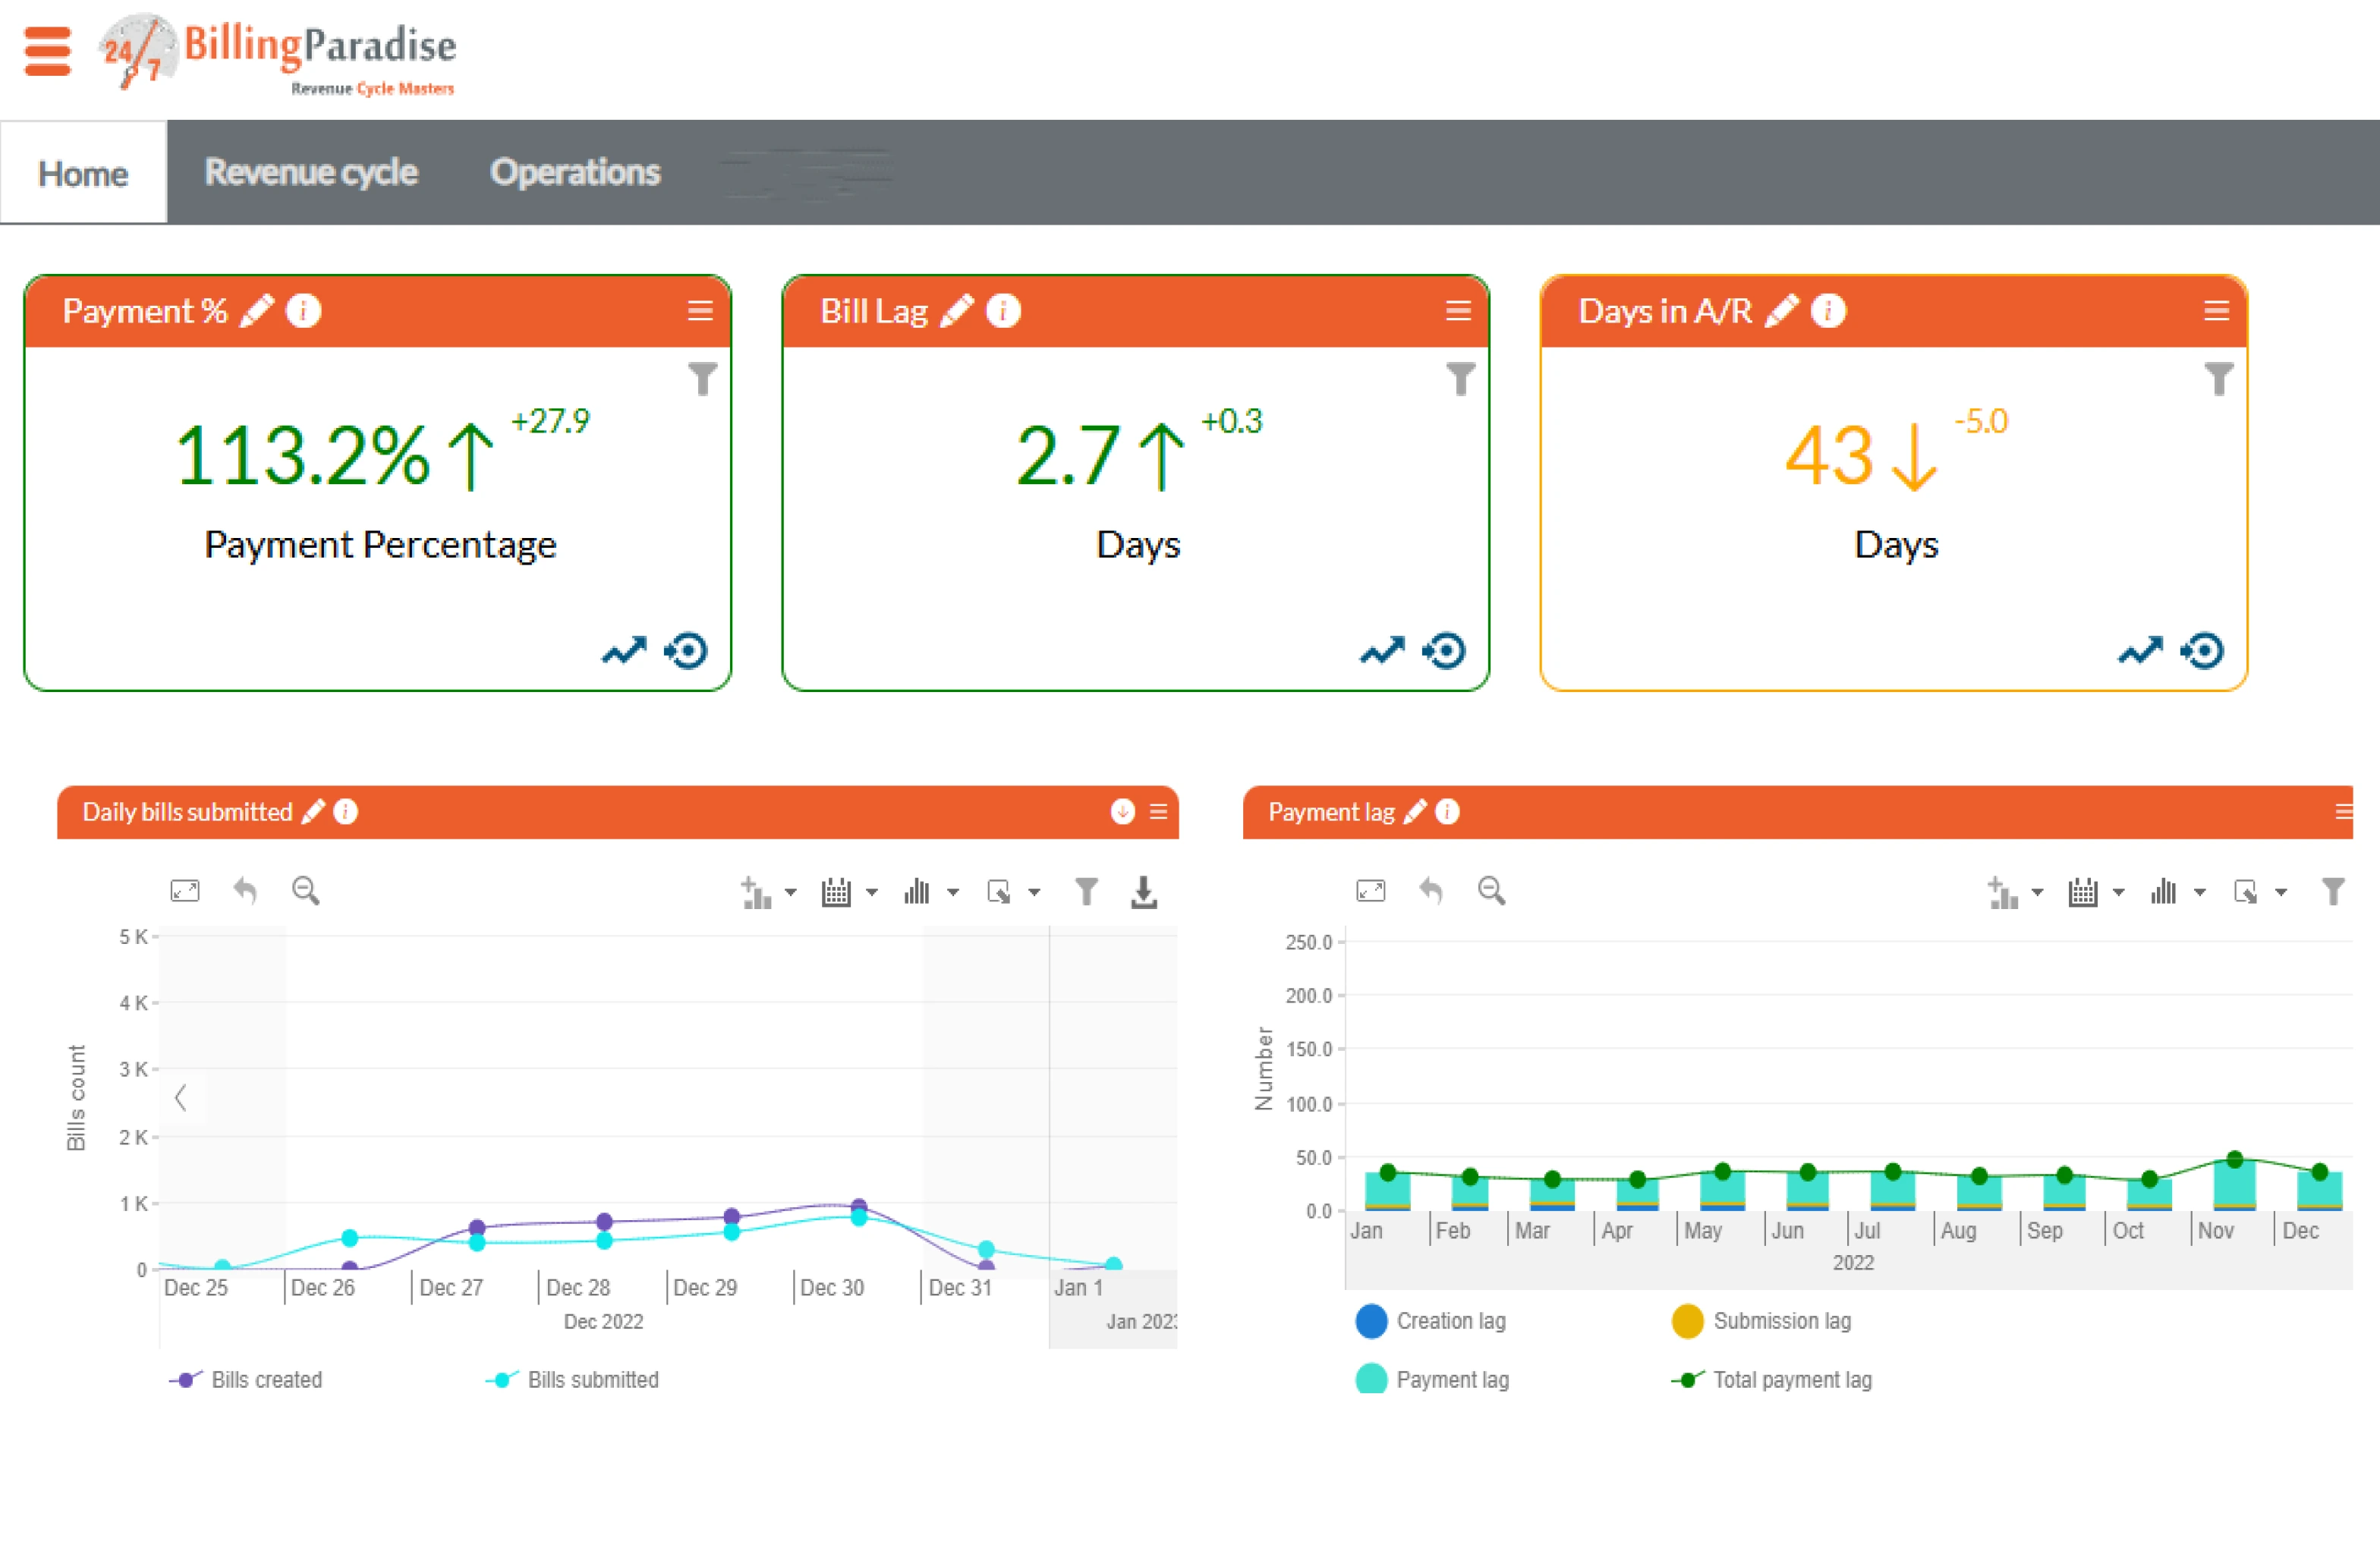Viewport: 2380px width, 1548px height.
Task: Download the Daily bills submitted chart
Action: tap(1144, 892)
